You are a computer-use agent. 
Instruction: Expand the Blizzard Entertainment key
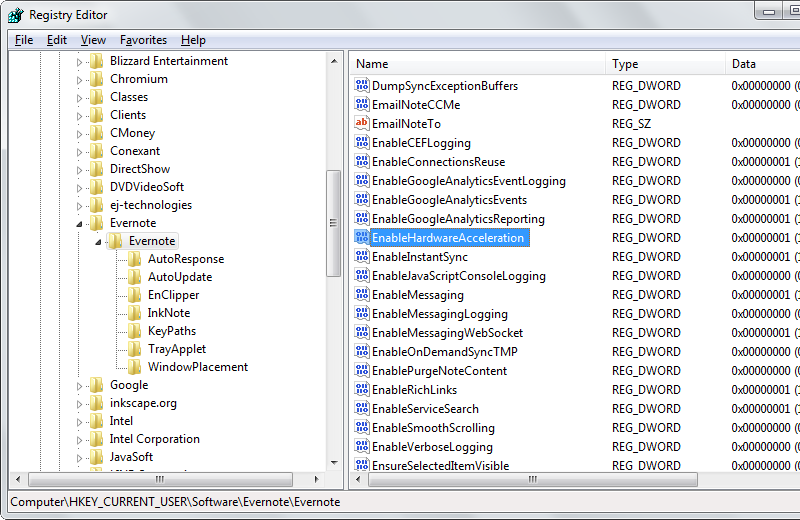point(80,61)
